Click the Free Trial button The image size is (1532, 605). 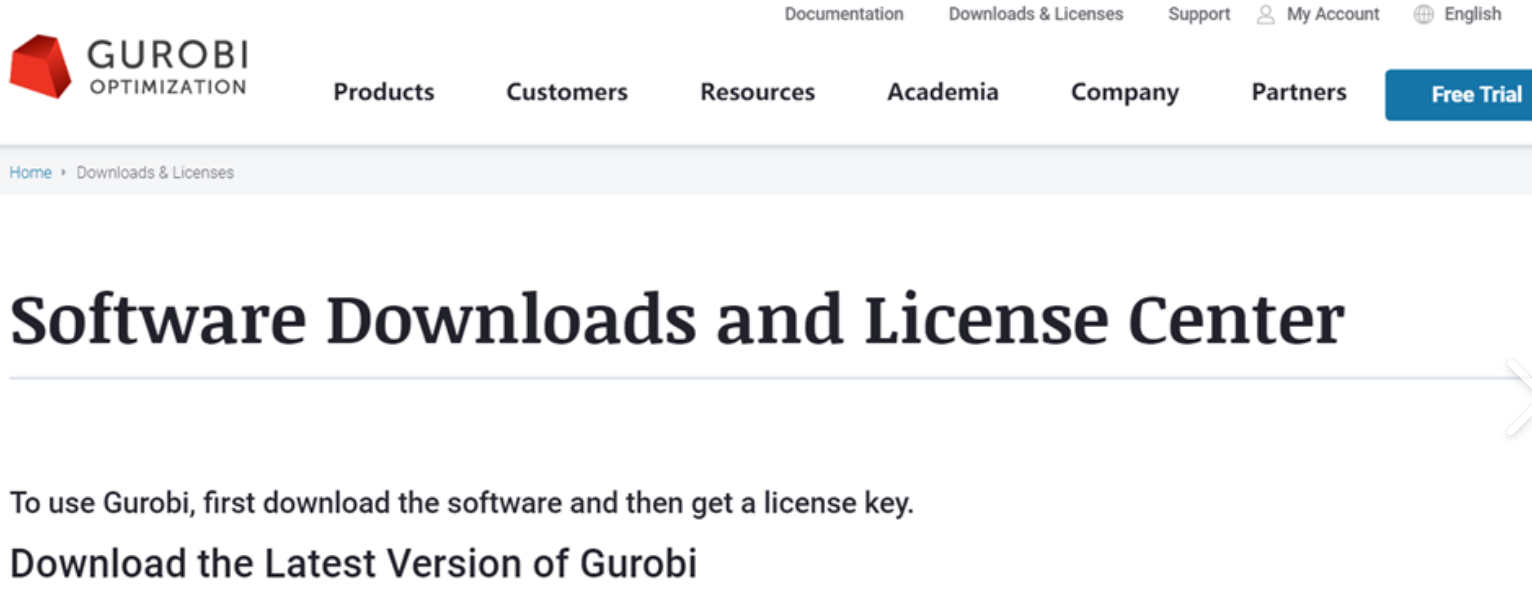[x=1458, y=95]
